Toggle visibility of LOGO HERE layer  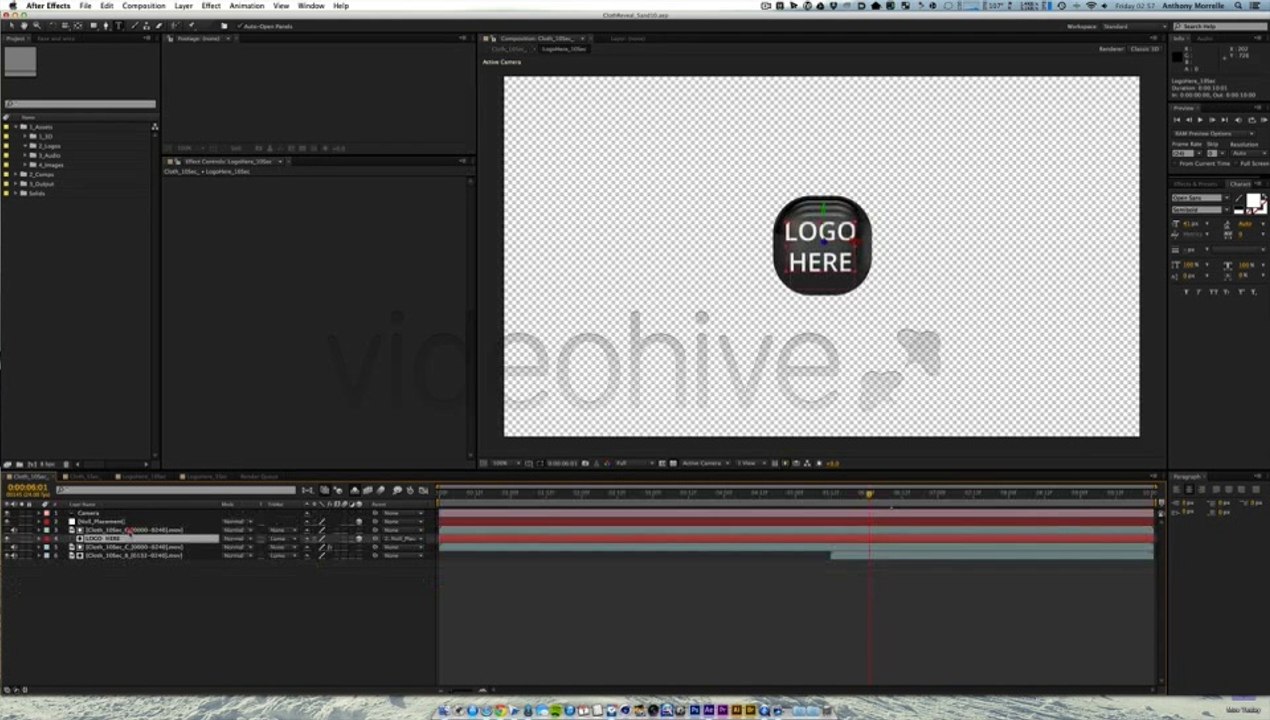click(7, 538)
